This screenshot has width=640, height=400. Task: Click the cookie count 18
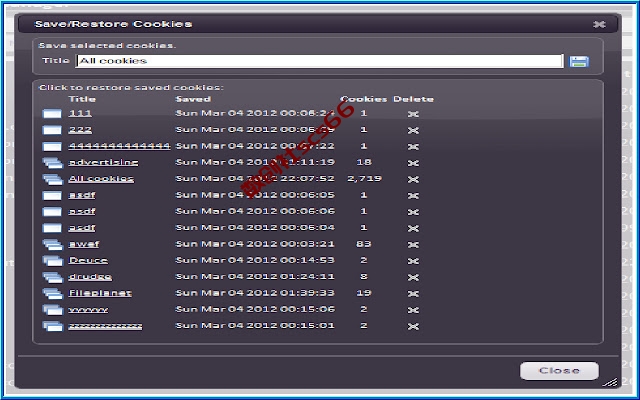click(364, 162)
